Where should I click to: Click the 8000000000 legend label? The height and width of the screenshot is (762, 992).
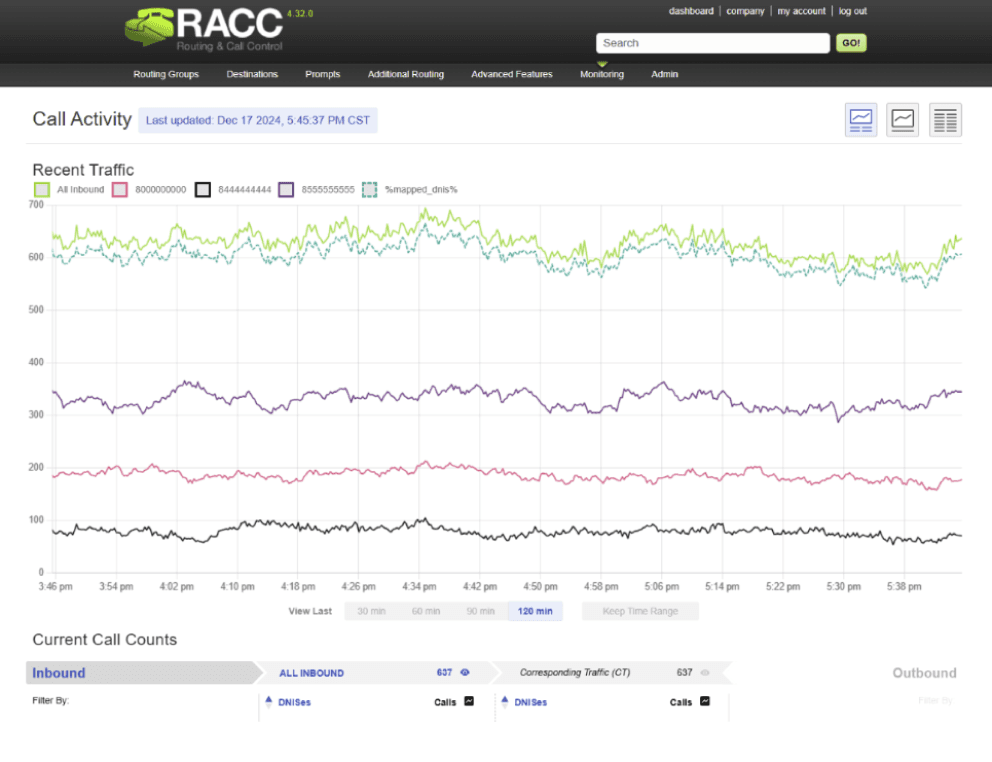pos(161,189)
